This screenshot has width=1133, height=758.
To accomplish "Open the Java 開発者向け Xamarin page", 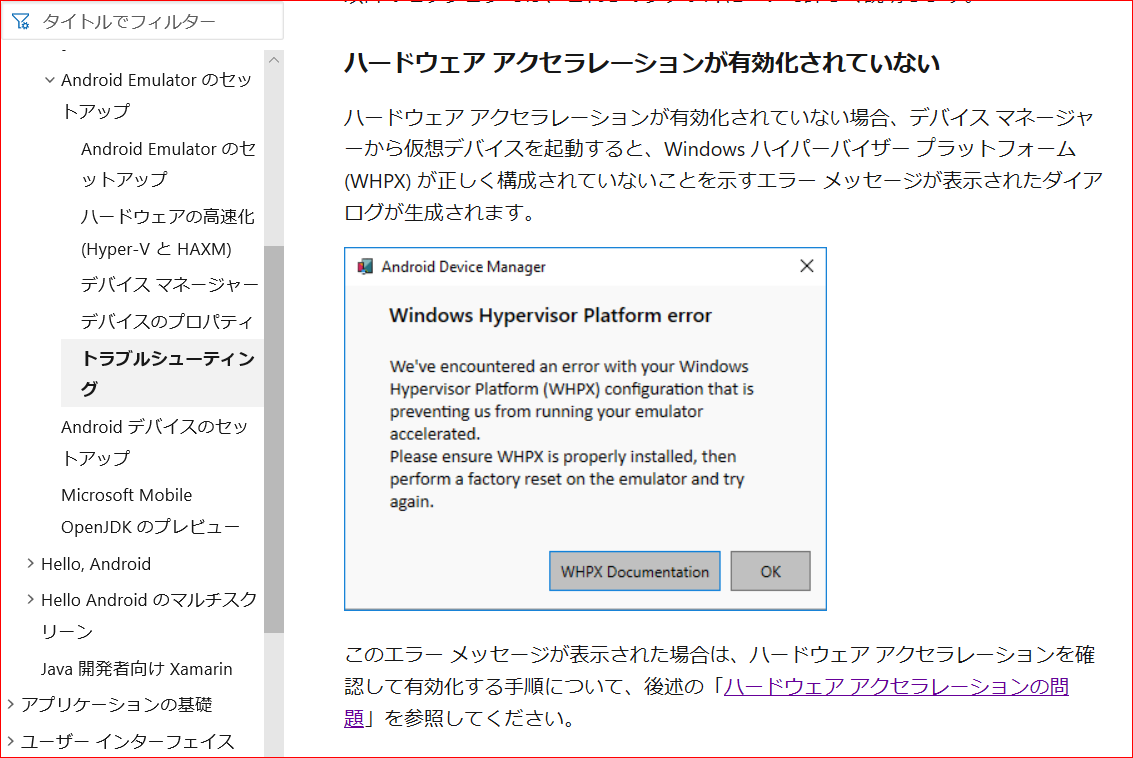I will (137, 669).
